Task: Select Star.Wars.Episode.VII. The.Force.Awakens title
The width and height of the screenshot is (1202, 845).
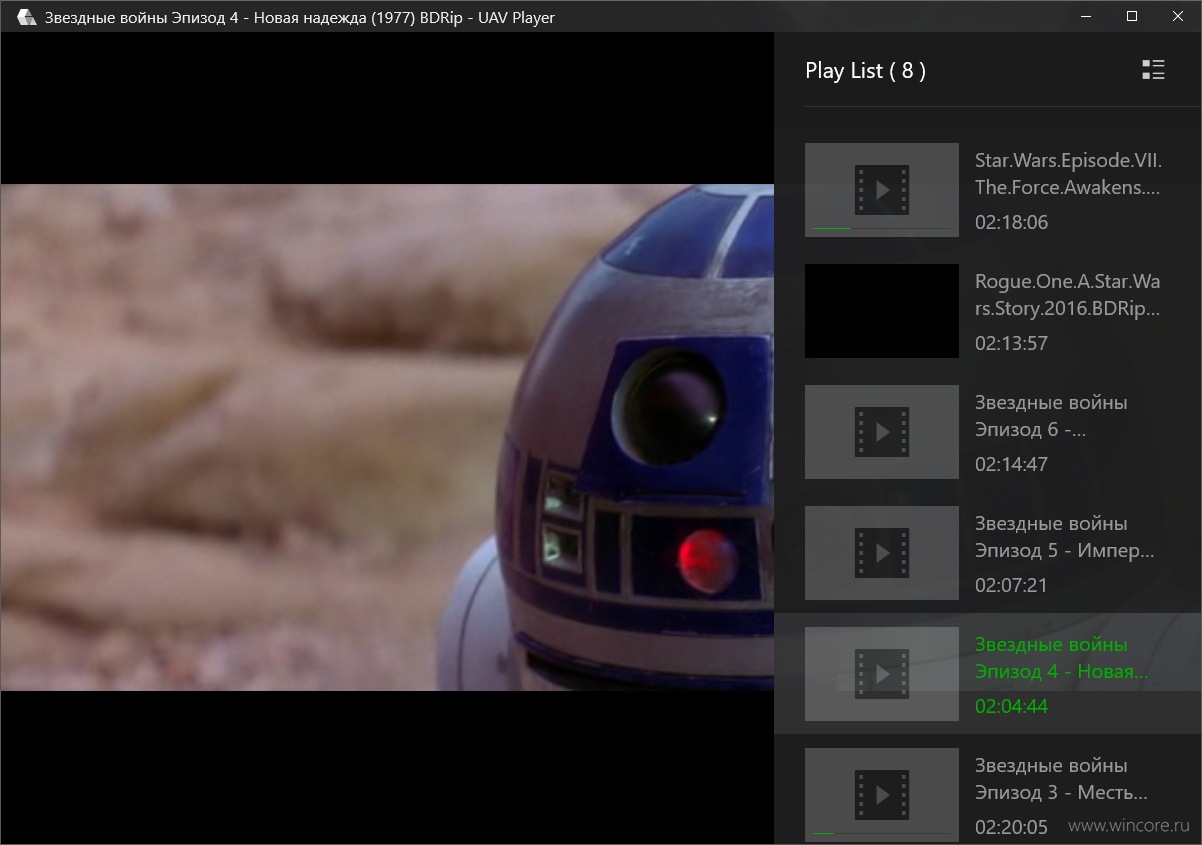Action: point(1068,173)
